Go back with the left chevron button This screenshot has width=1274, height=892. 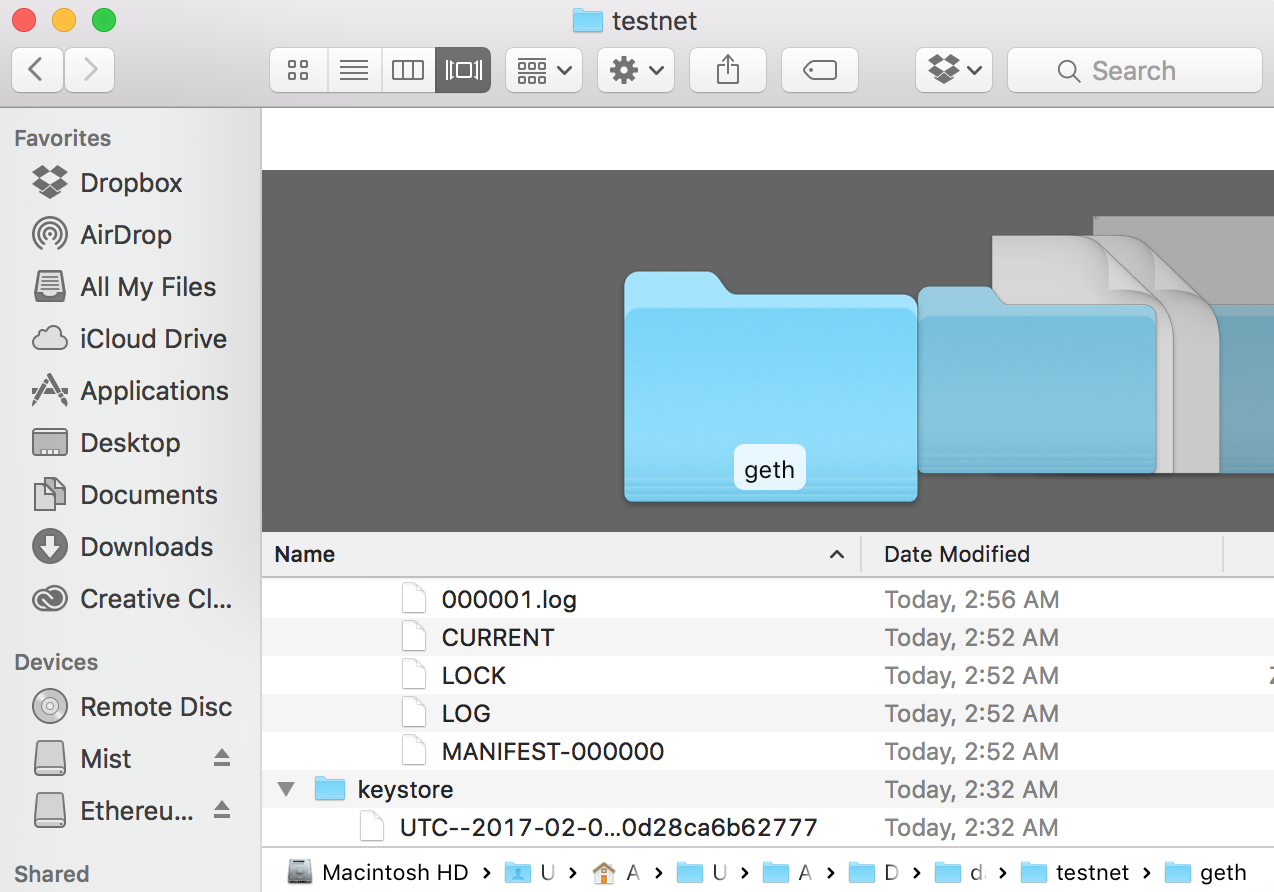[37, 70]
